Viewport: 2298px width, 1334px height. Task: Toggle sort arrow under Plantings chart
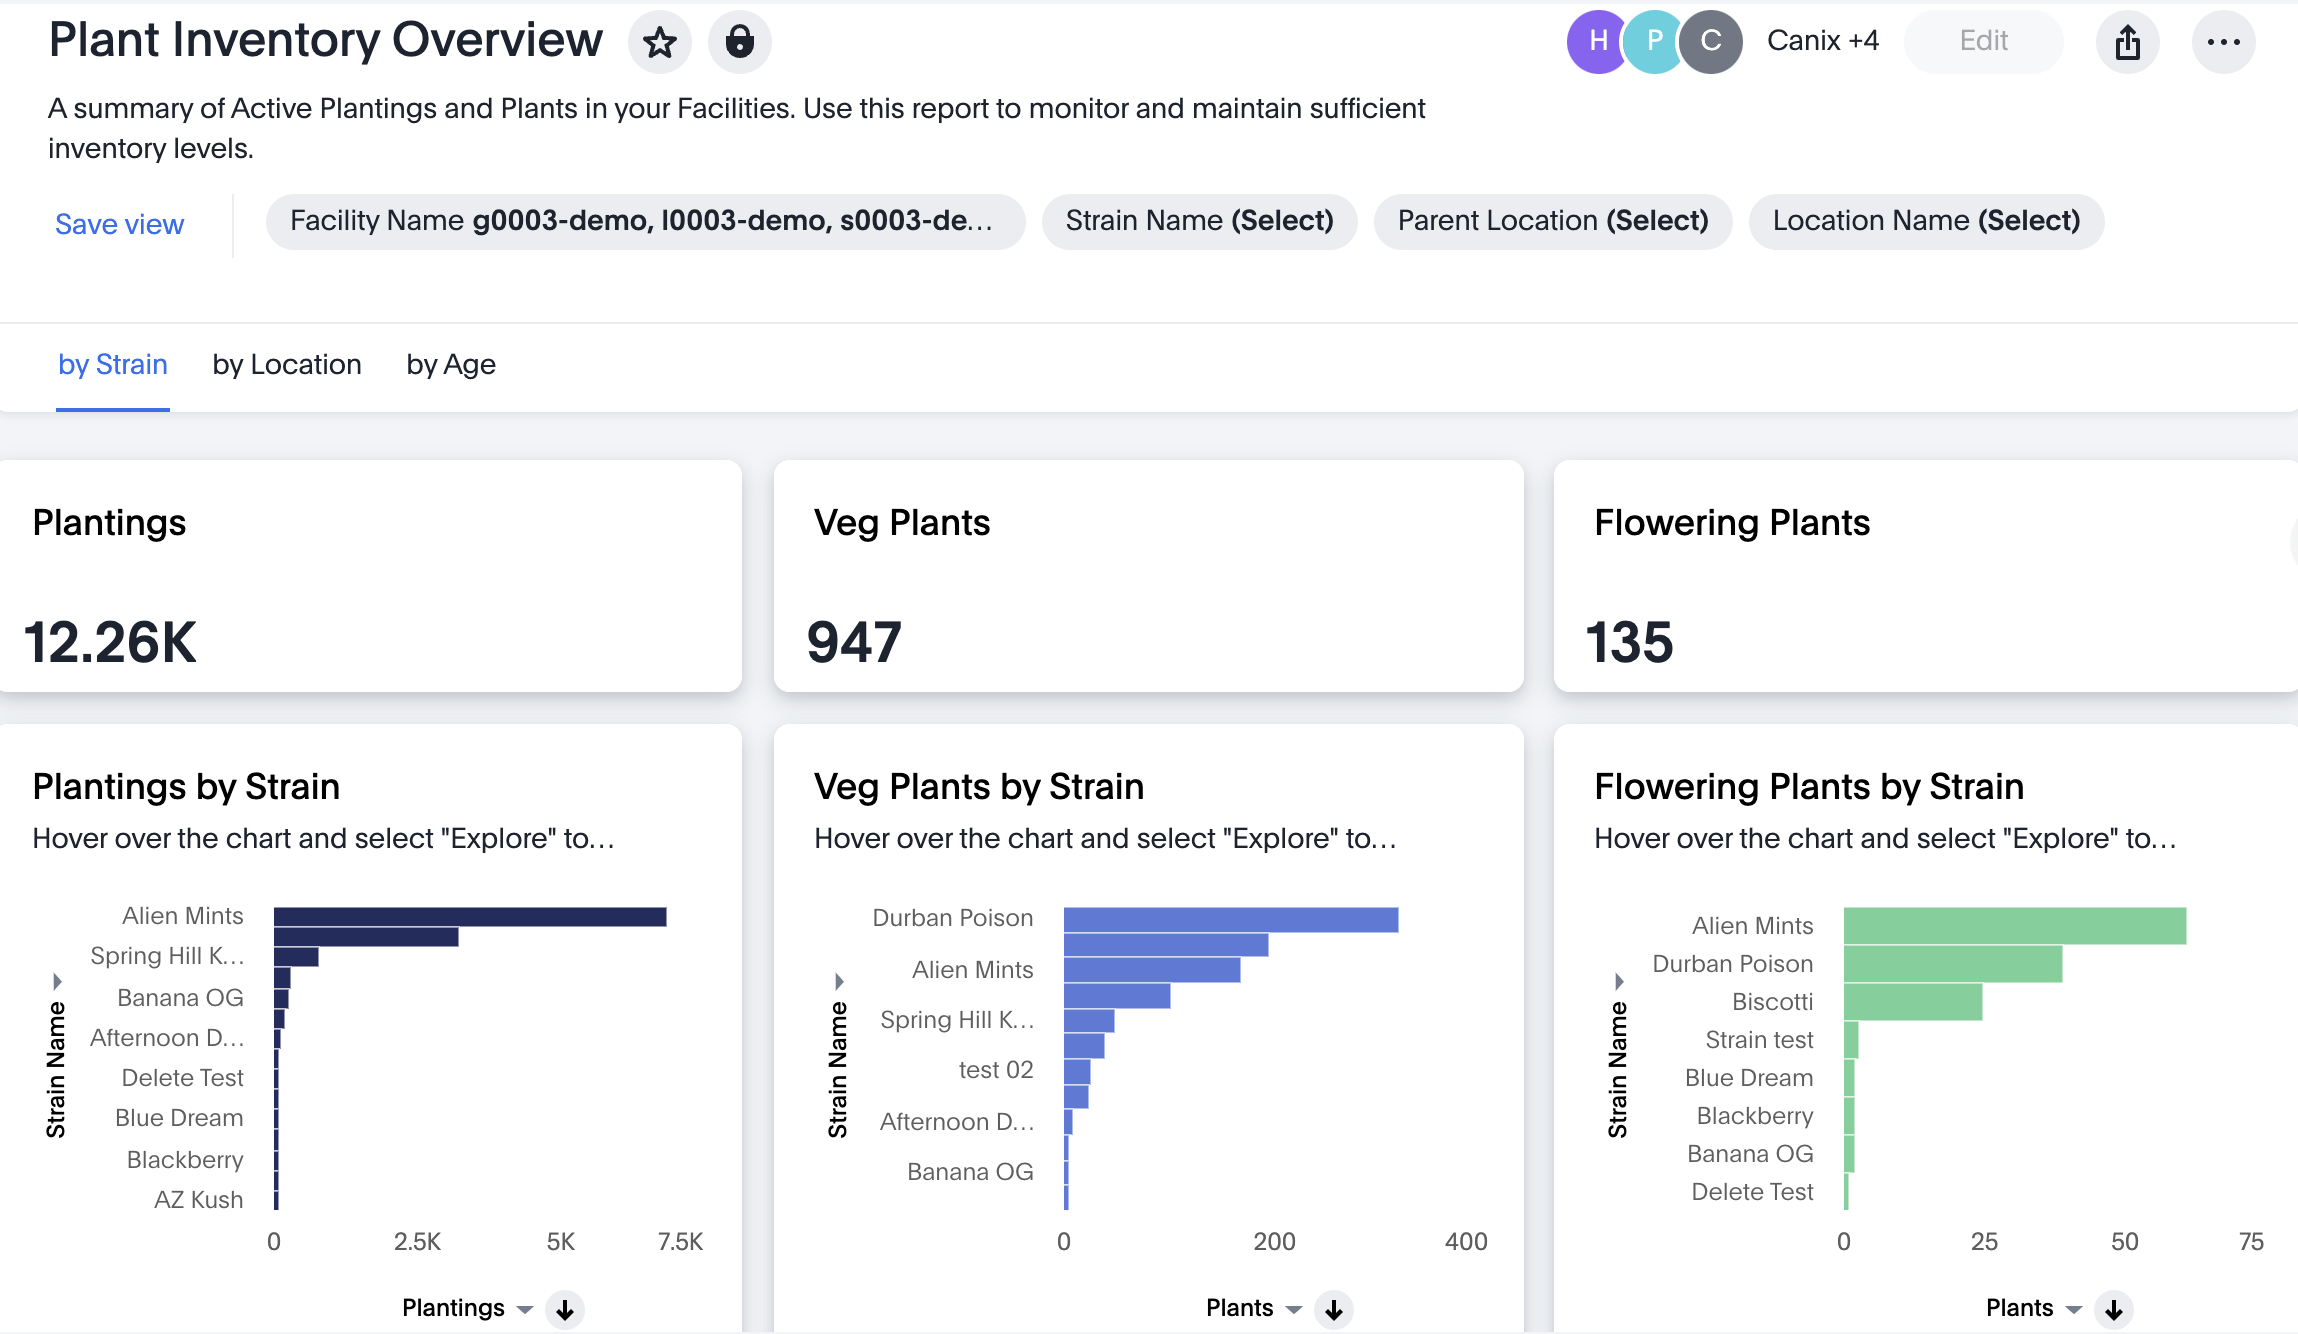[x=565, y=1309]
